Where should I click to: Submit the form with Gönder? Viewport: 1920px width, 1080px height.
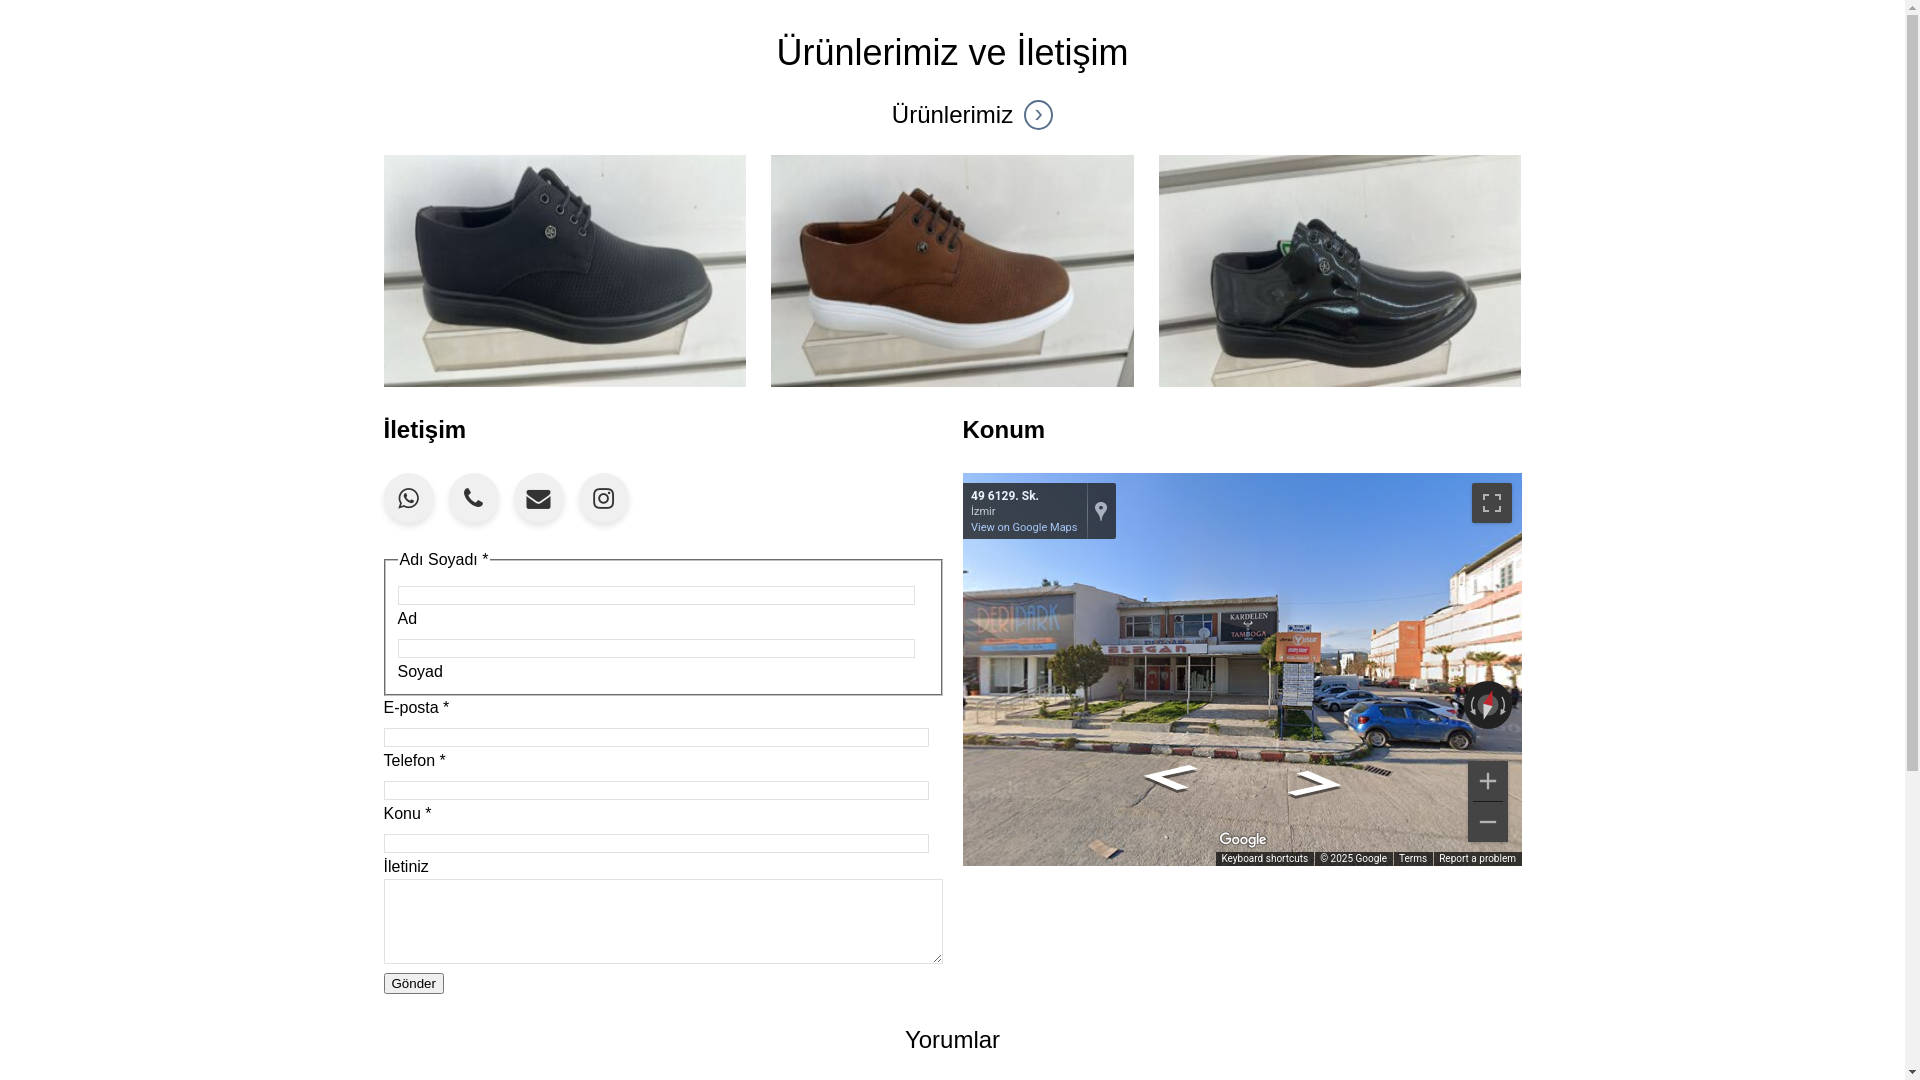pos(414,983)
